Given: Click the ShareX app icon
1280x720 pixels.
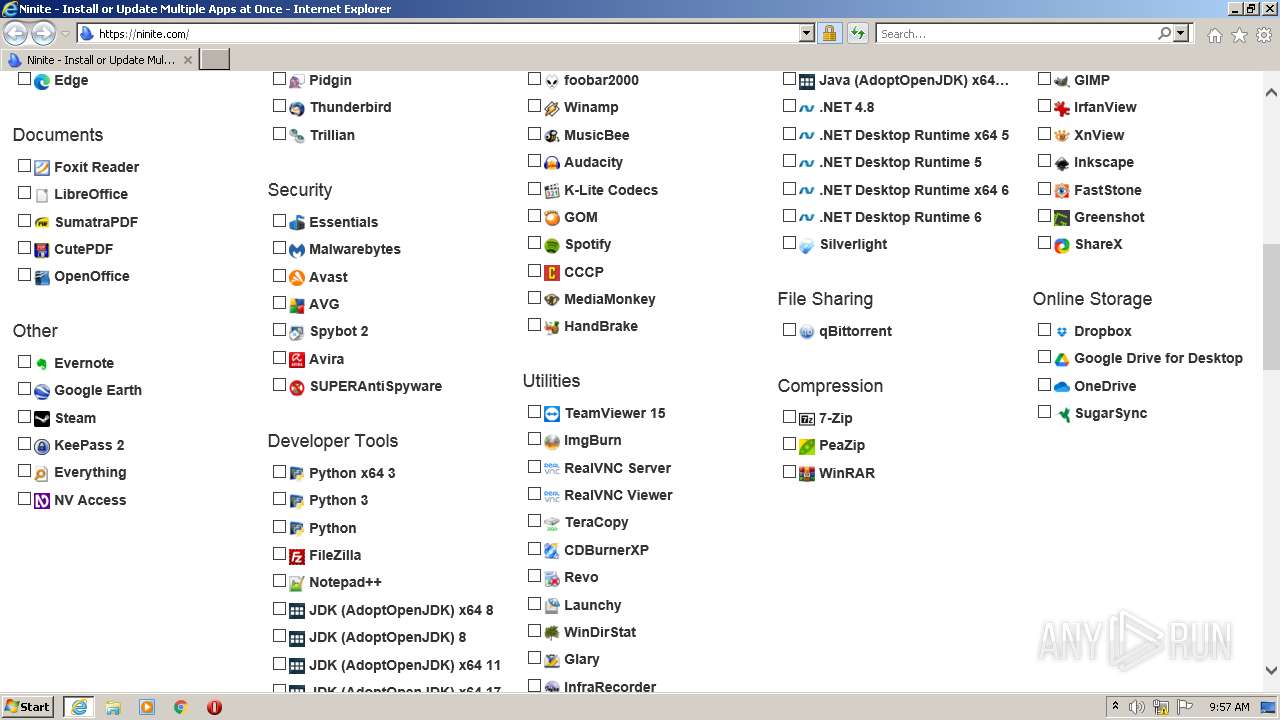Looking at the screenshot, I should pyautogui.click(x=1062, y=245).
